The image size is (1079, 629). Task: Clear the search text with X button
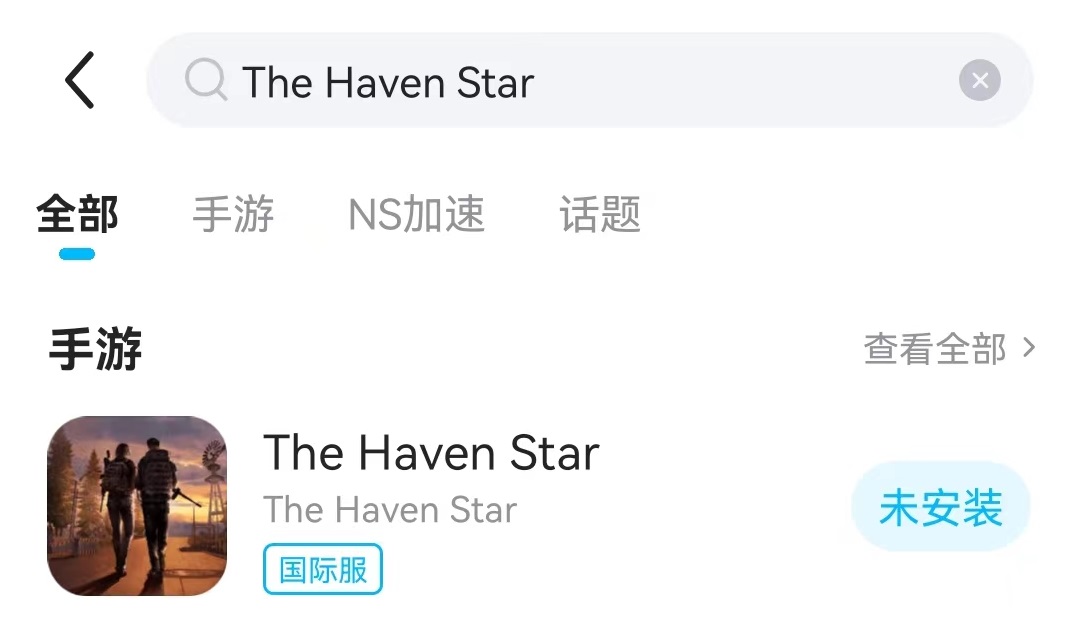[979, 81]
